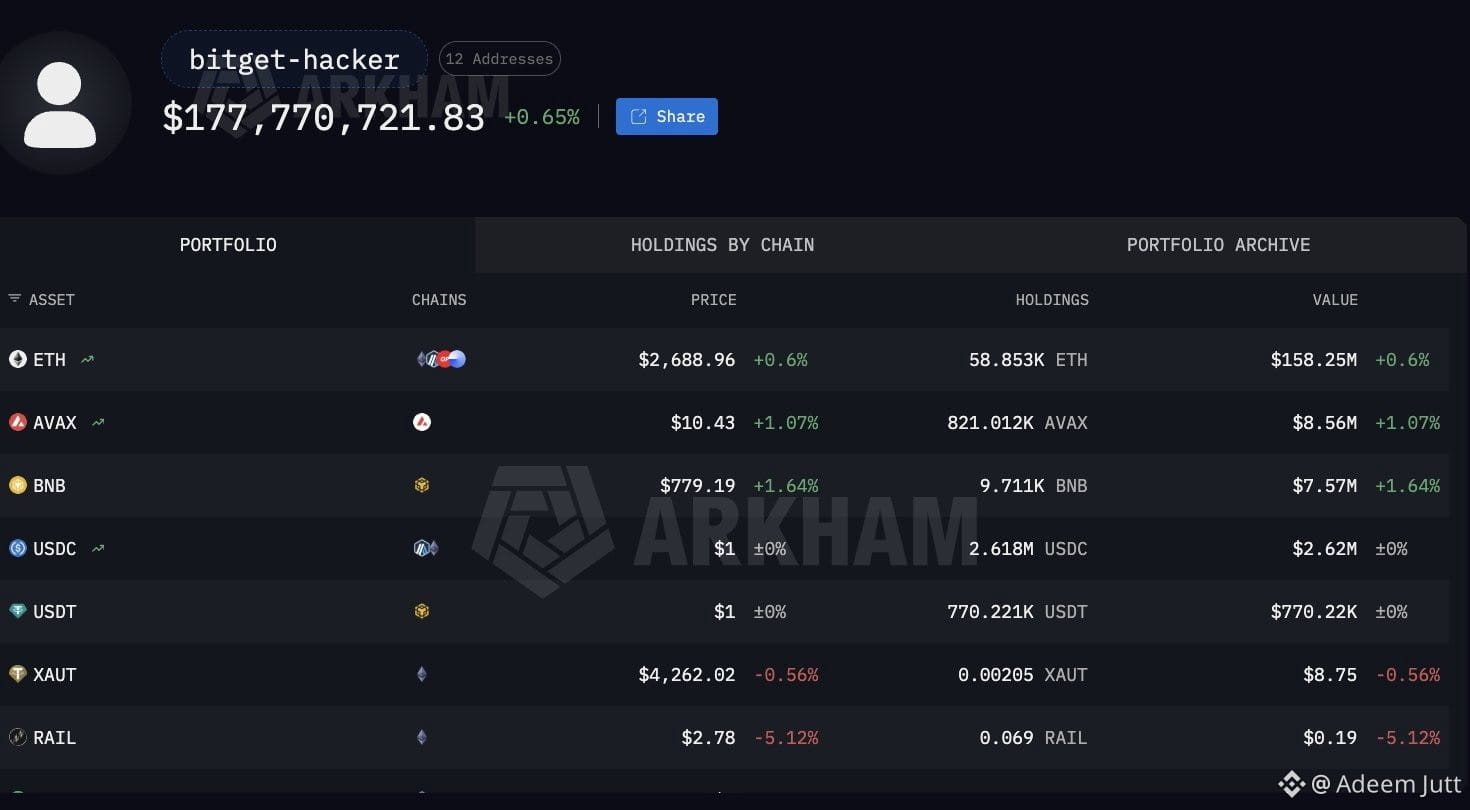Sort table by HOLDINGS column header

click(x=1052, y=299)
